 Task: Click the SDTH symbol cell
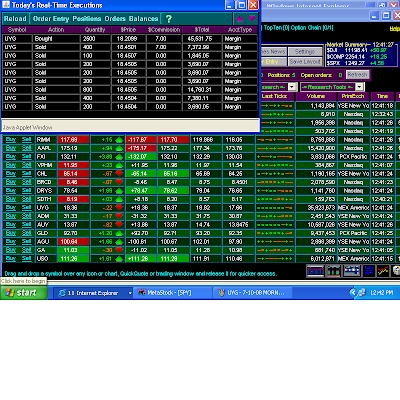(x=46, y=199)
